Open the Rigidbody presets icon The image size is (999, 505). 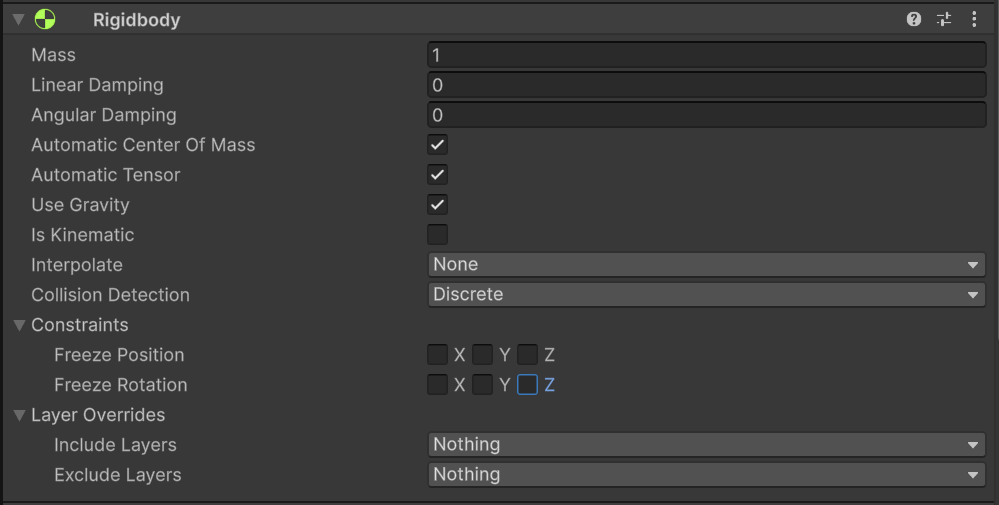pos(944,19)
